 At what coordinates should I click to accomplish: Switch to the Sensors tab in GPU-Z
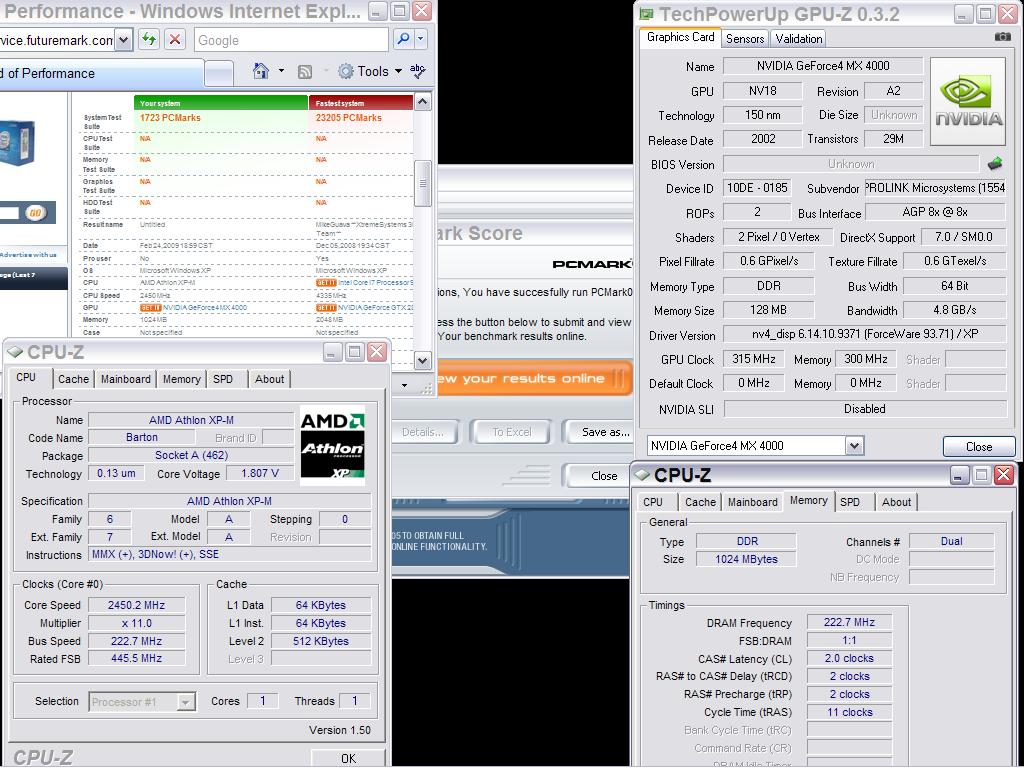click(x=745, y=39)
